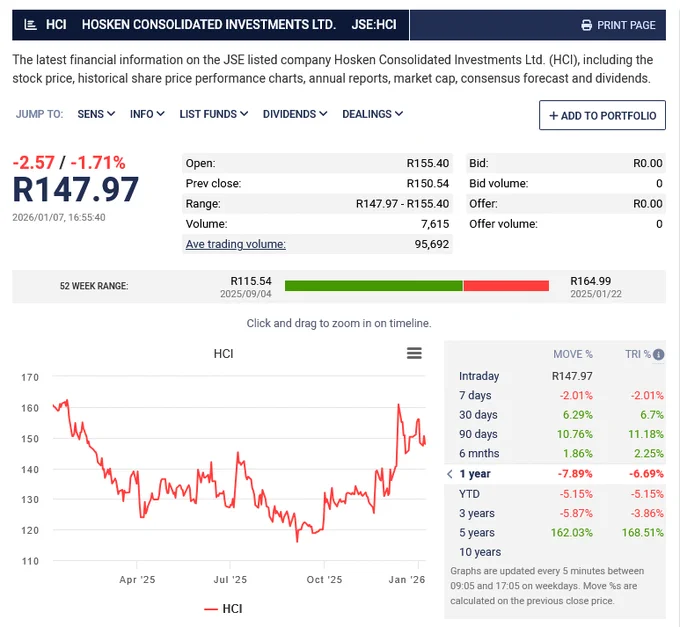Image resolution: width=680 pixels, height=627 pixels.
Task: Select the 5 years period
Action: point(555,532)
